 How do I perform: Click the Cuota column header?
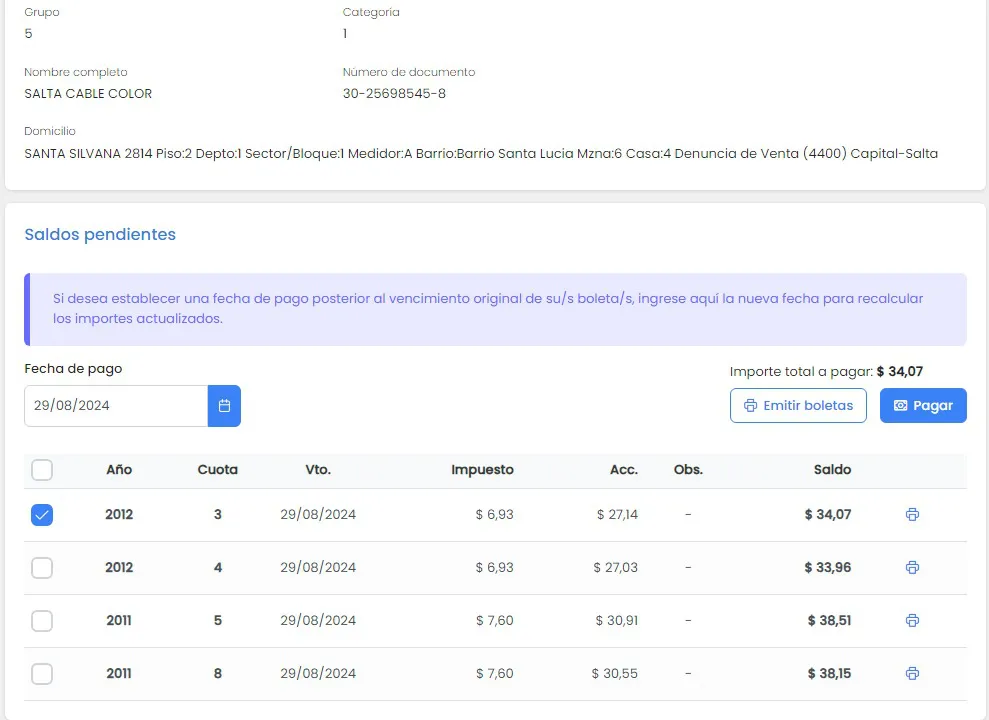[x=217, y=470]
